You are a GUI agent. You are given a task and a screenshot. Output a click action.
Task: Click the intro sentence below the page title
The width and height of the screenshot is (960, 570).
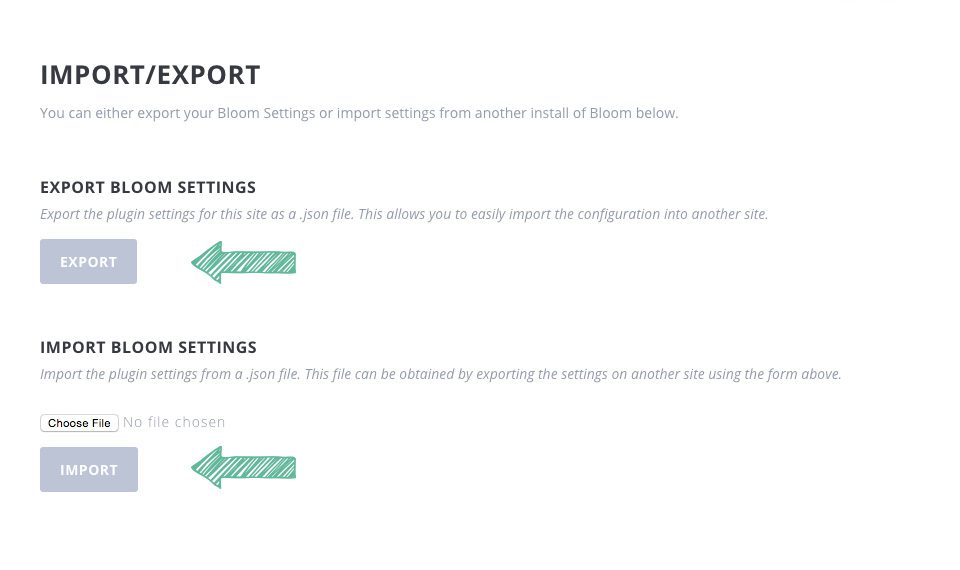359,113
